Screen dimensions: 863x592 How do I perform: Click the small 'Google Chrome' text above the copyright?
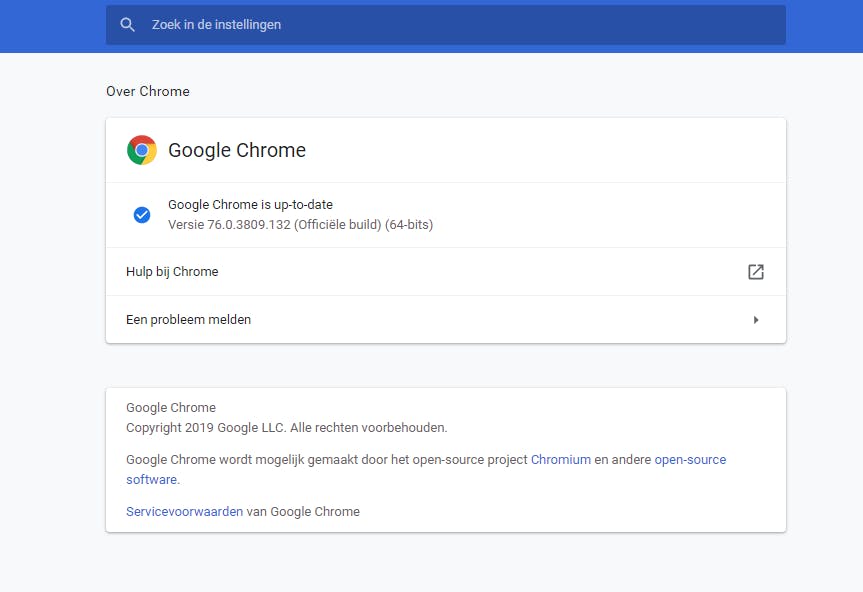171,408
